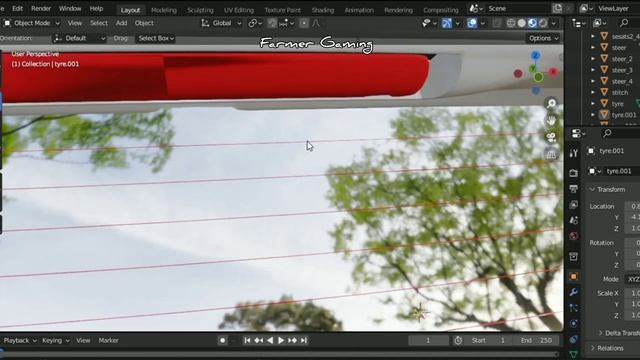Click the New Scene copy icon
This screenshot has width=640, height=360.
click(557, 8)
